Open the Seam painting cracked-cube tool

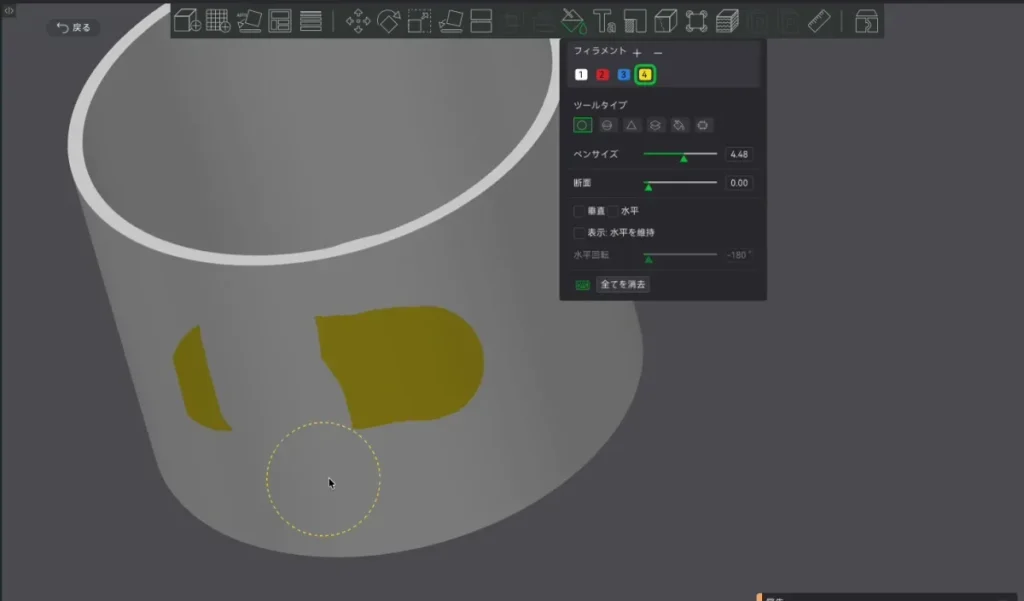(665, 21)
